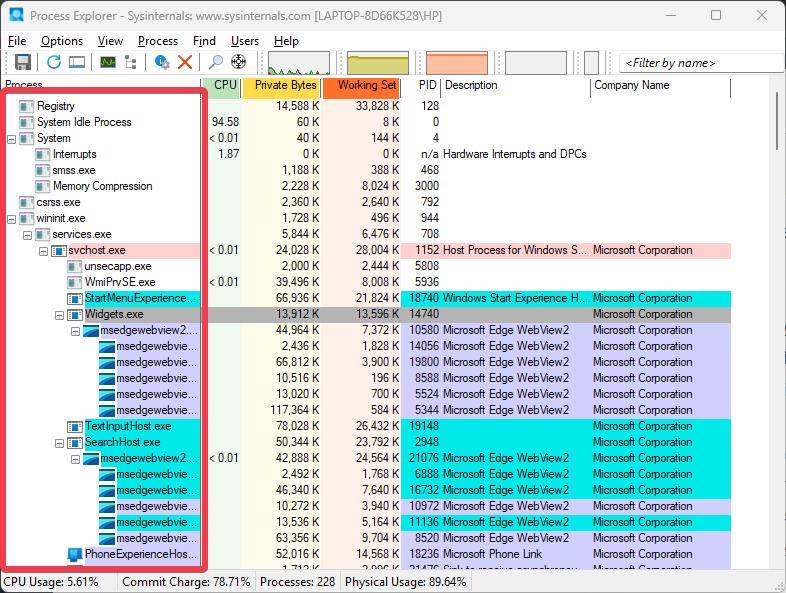Collapse the System process tree node

[x=11, y=138]
